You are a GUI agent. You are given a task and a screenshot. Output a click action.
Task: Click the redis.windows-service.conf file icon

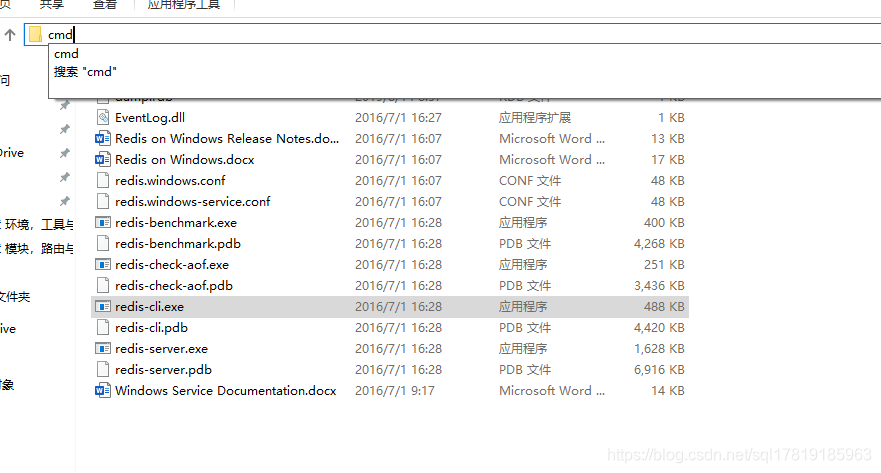click(103, 201)
